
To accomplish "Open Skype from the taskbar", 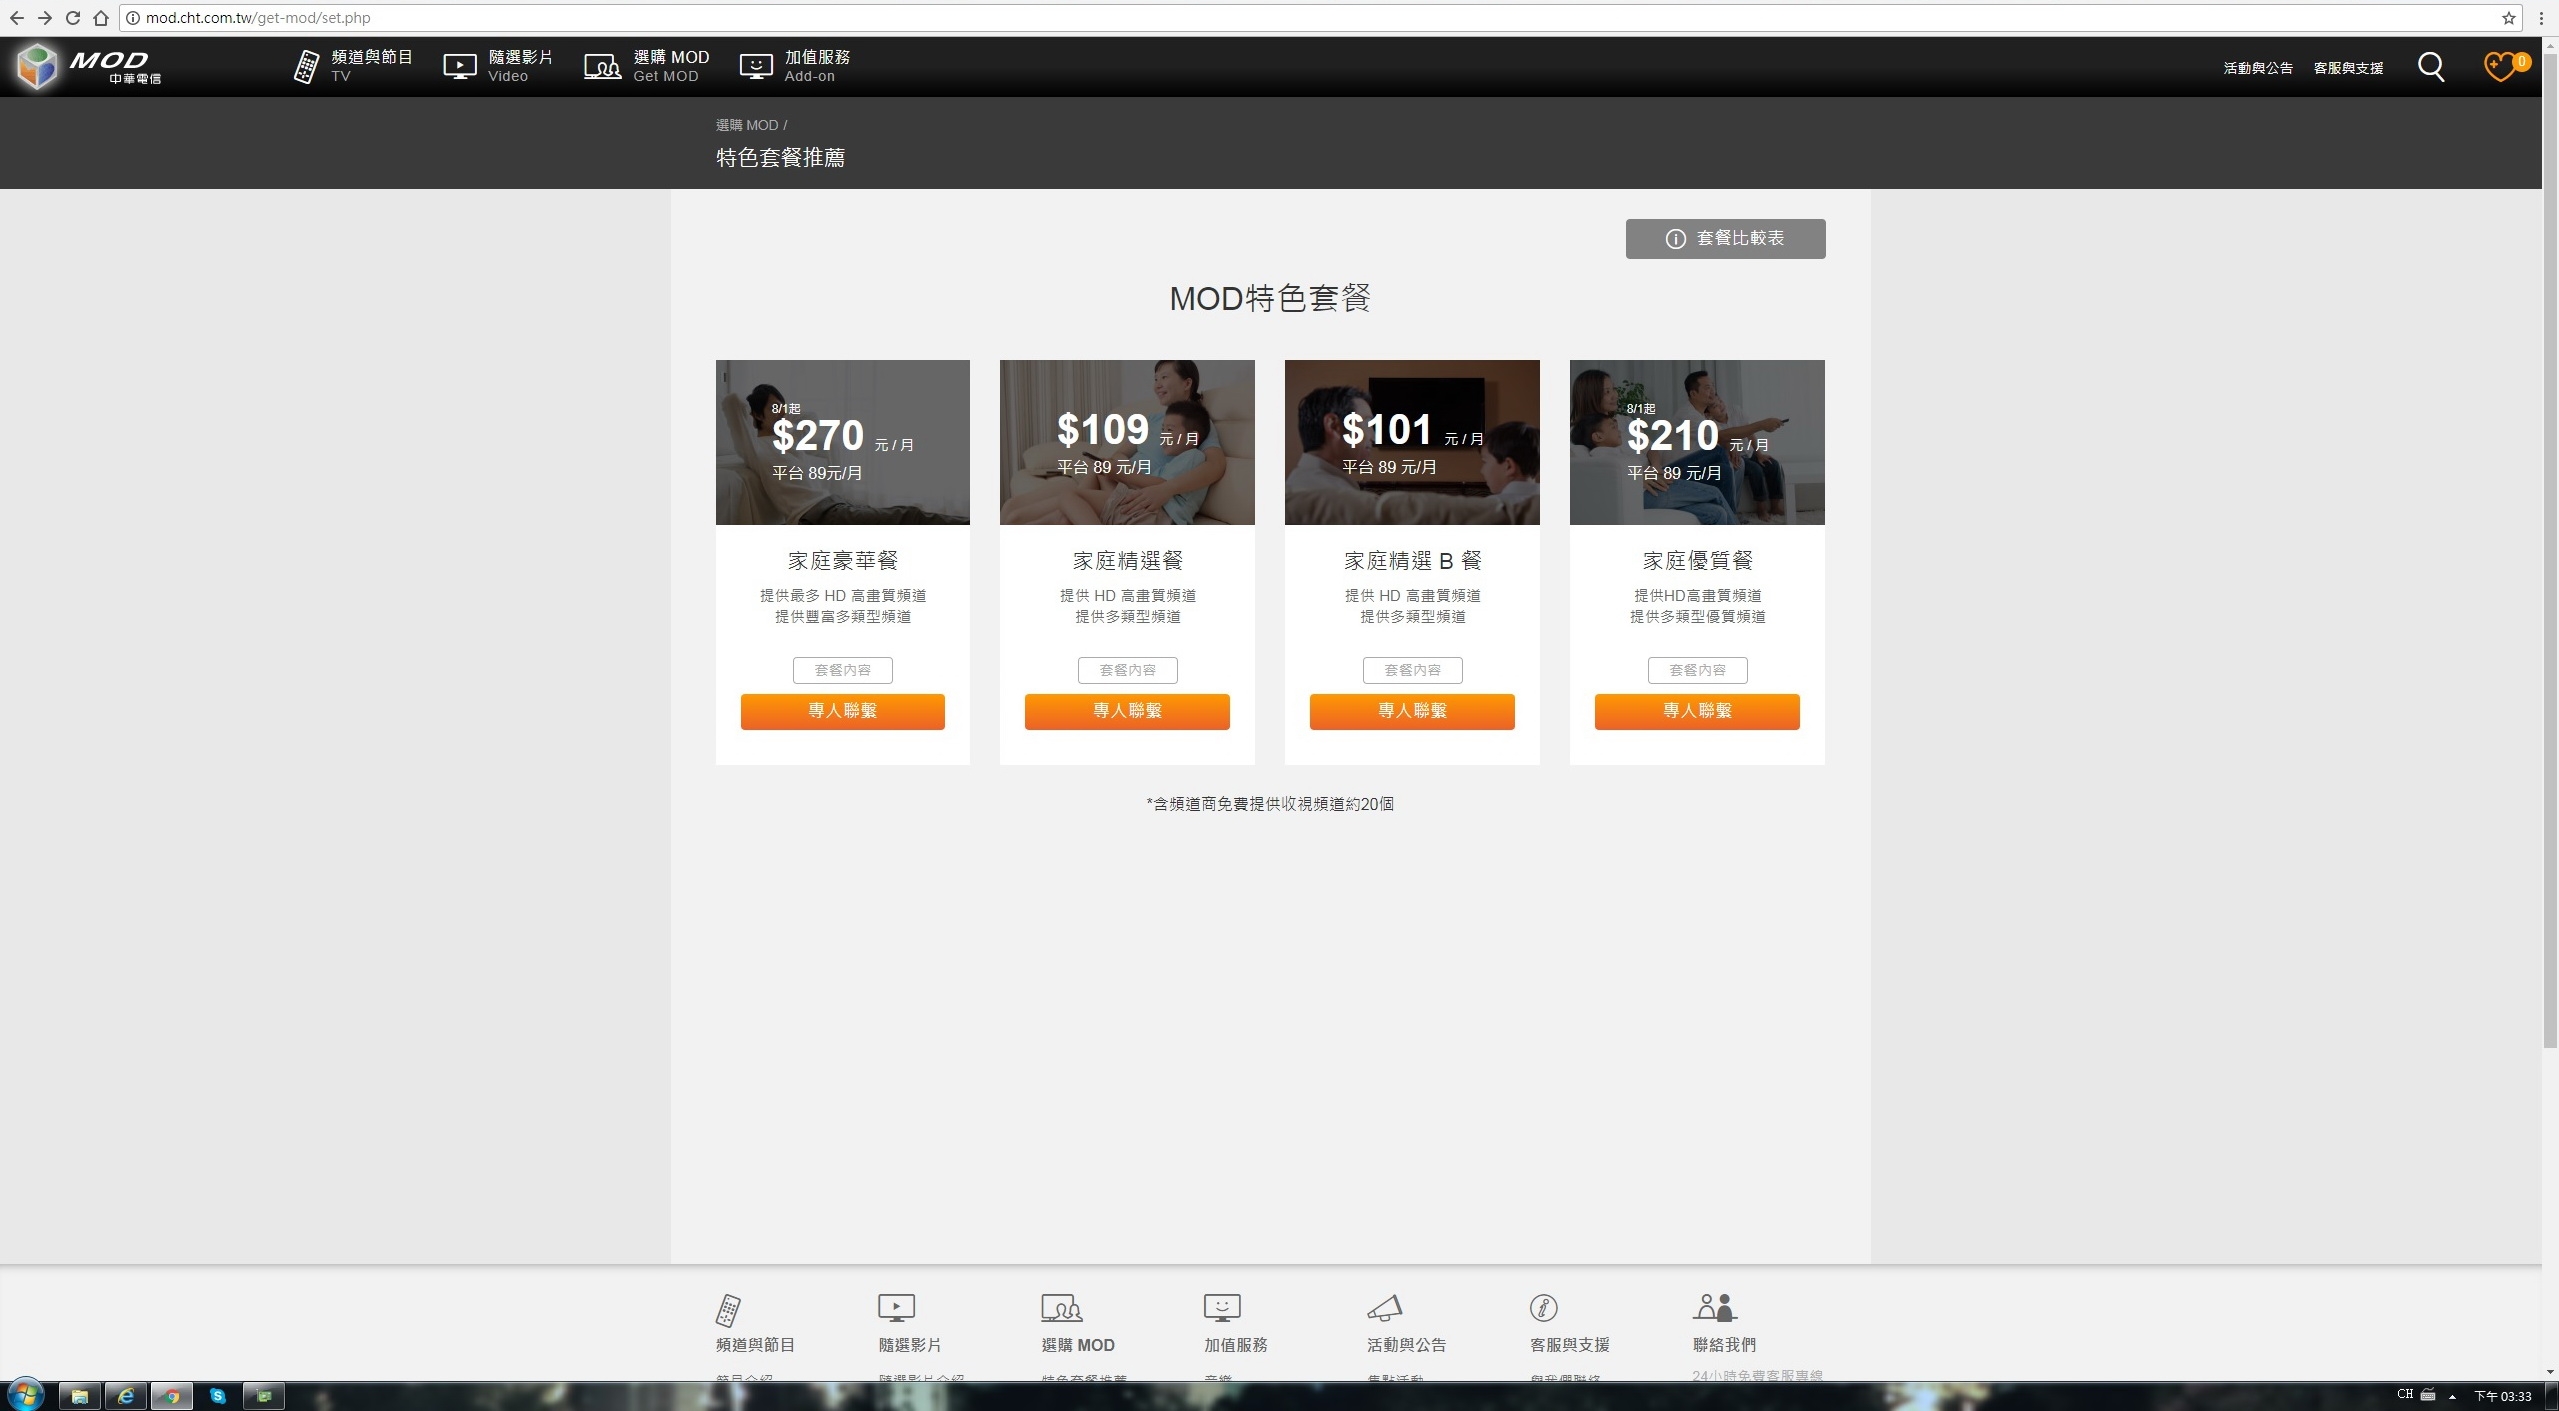I will click(x=218, y=1396).
